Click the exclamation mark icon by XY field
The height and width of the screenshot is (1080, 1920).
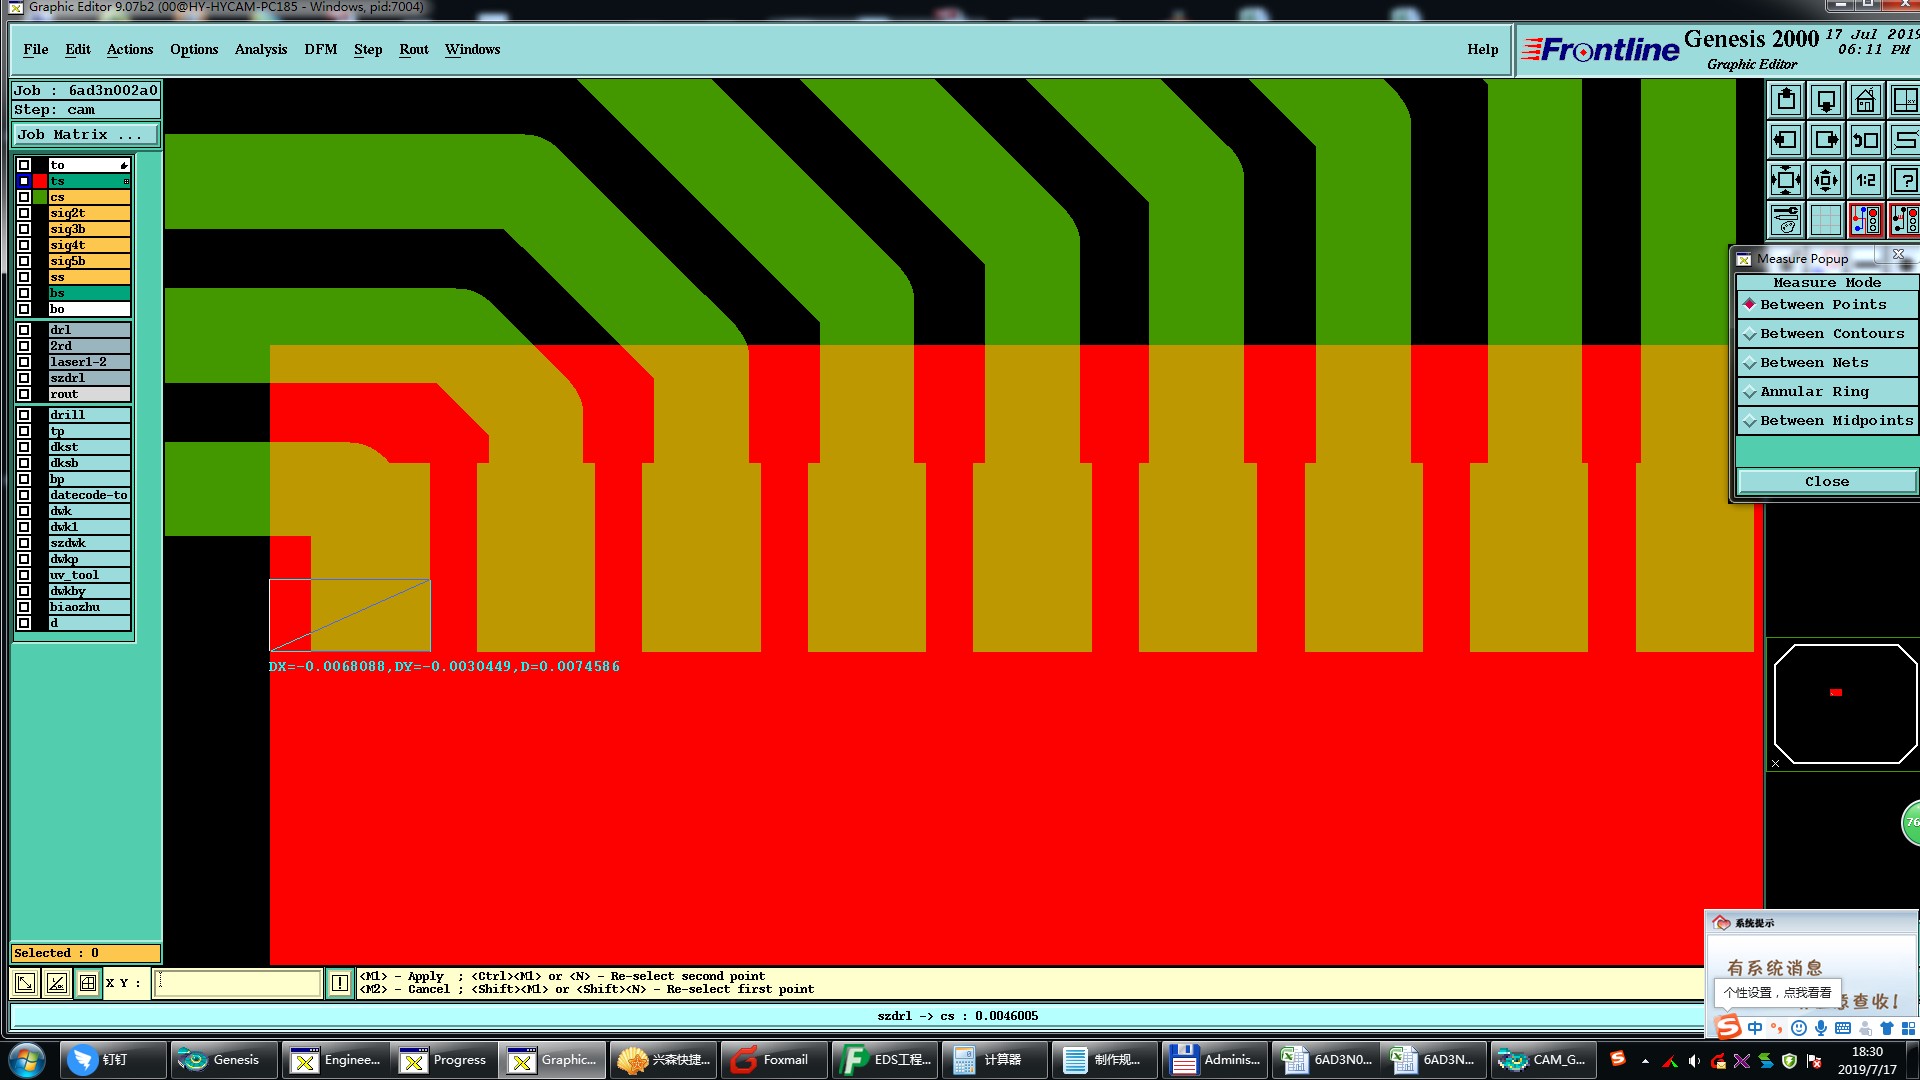click(x=340, y=983)
